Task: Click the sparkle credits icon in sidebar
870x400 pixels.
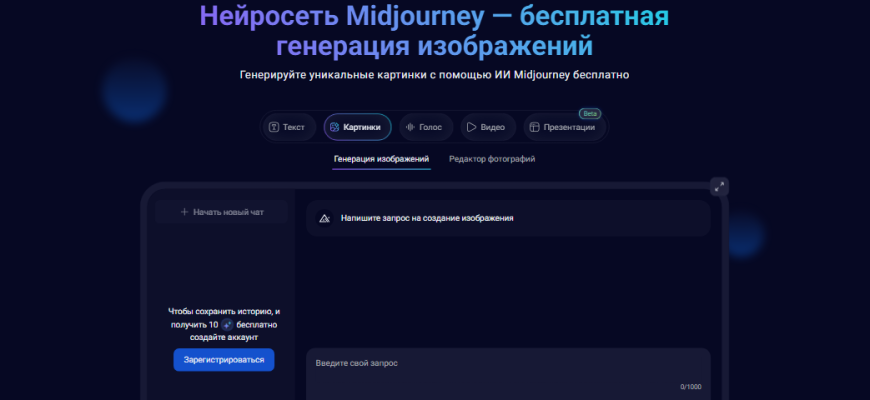Action: point(227,325)
